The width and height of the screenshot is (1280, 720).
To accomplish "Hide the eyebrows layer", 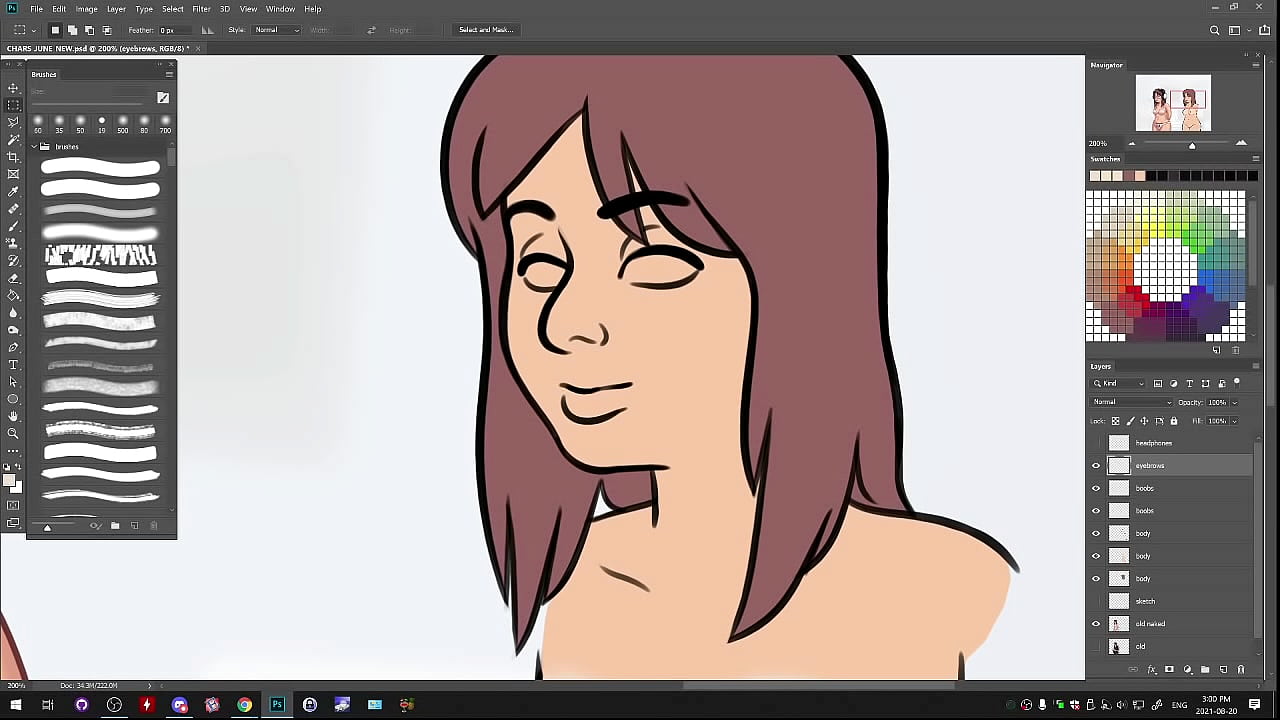I will [x=1096, y=466].
